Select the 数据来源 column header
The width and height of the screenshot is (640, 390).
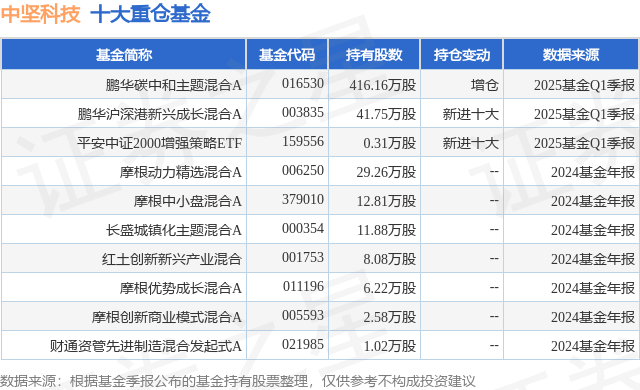tap(571, 55)
